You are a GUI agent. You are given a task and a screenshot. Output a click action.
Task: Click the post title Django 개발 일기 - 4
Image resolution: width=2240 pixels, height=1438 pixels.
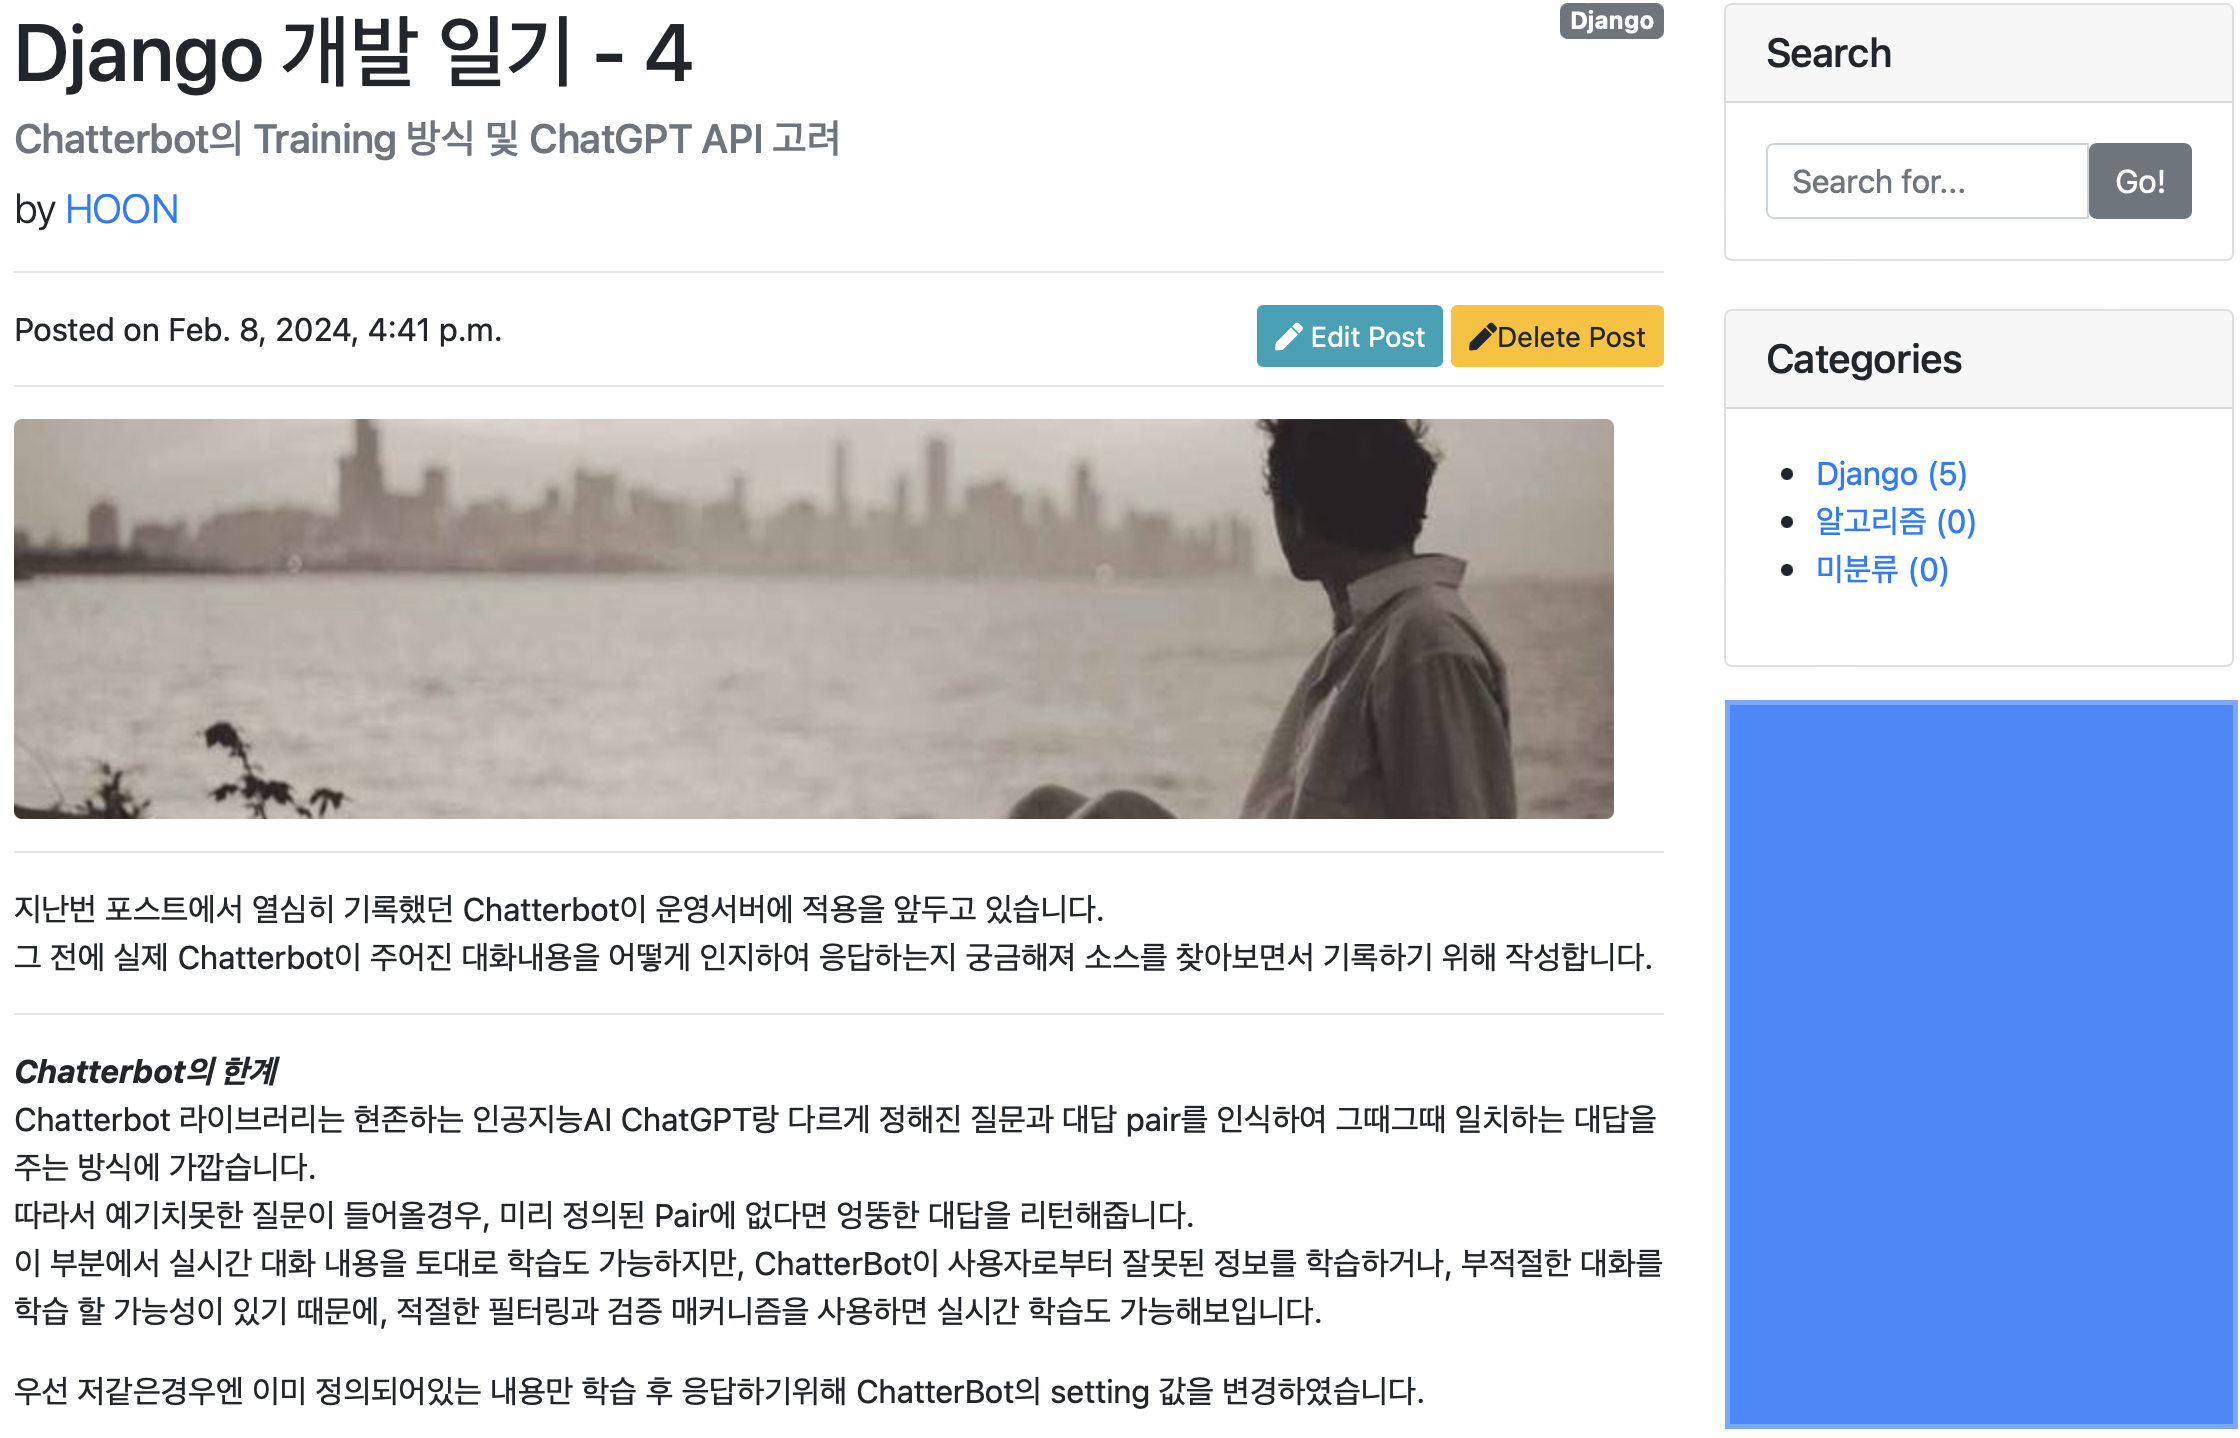[353, 52]
